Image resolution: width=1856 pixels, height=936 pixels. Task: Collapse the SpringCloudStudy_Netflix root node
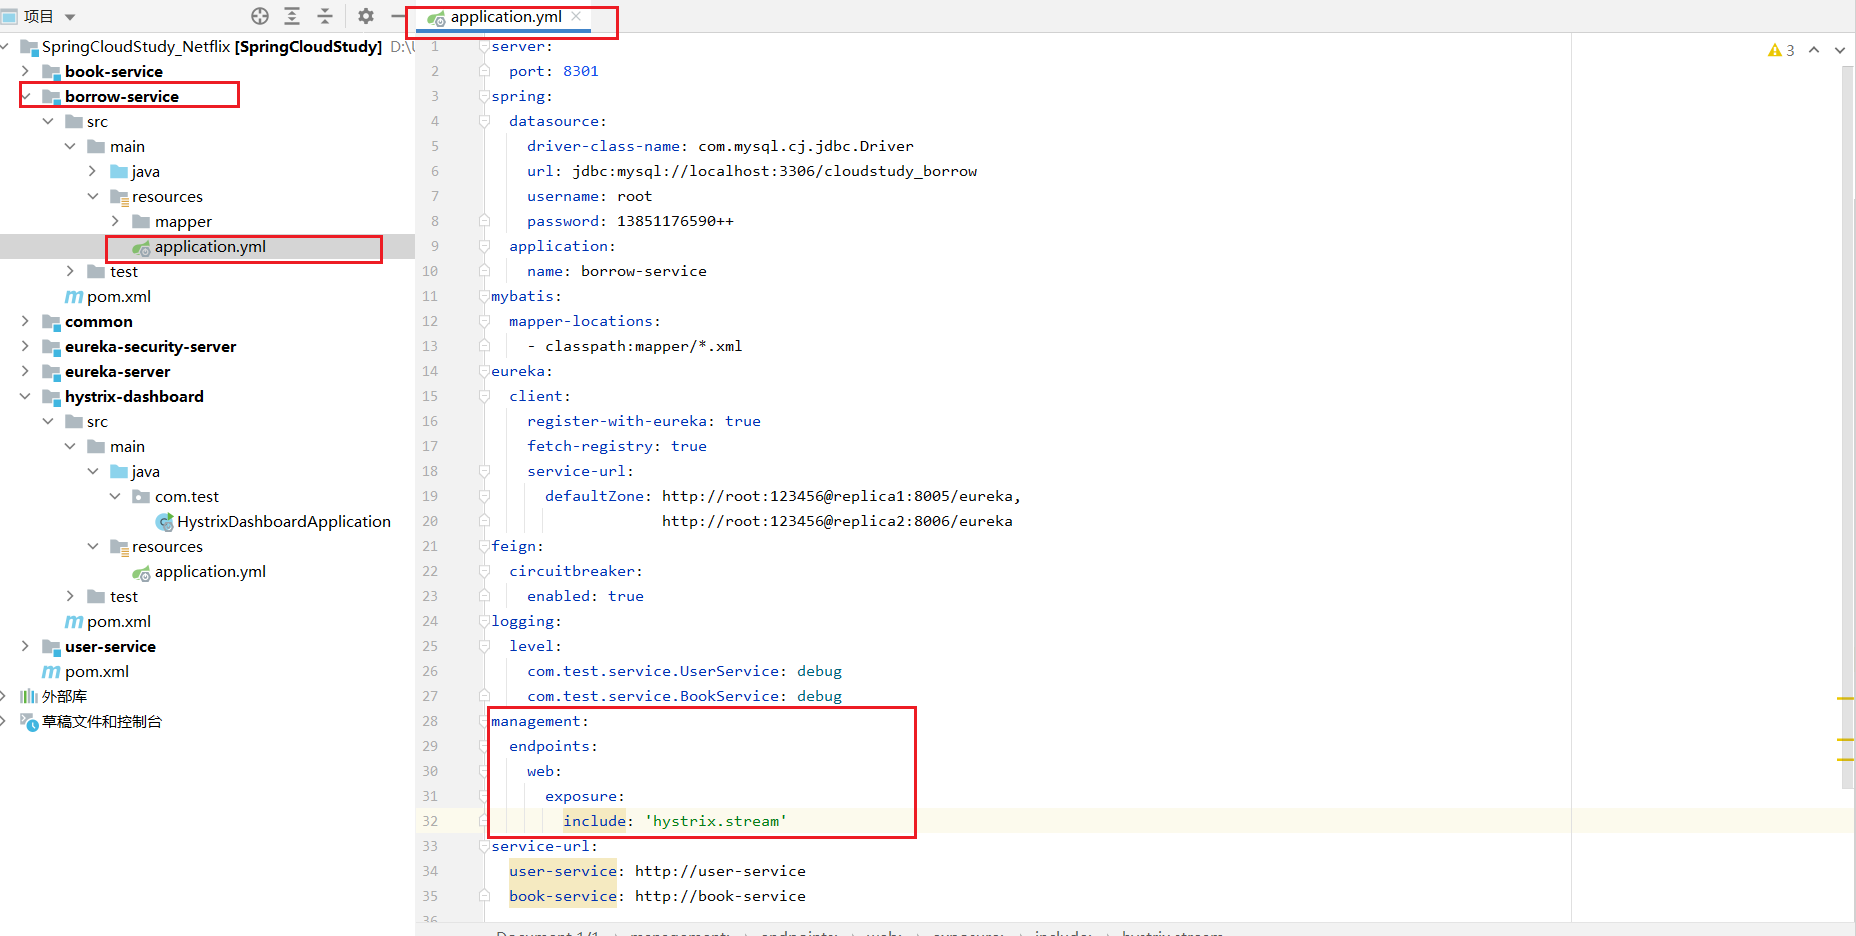pos(5,46)
